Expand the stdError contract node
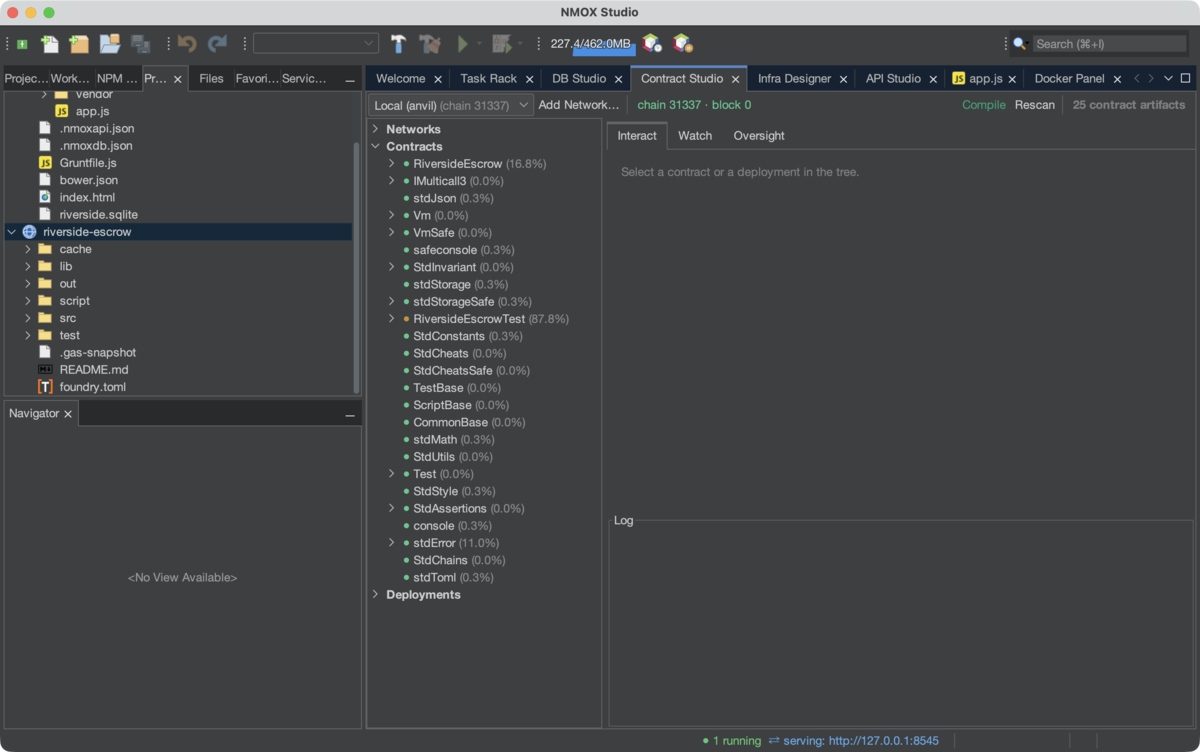This screenshot has width=1200, height=752. pos(392,543)
